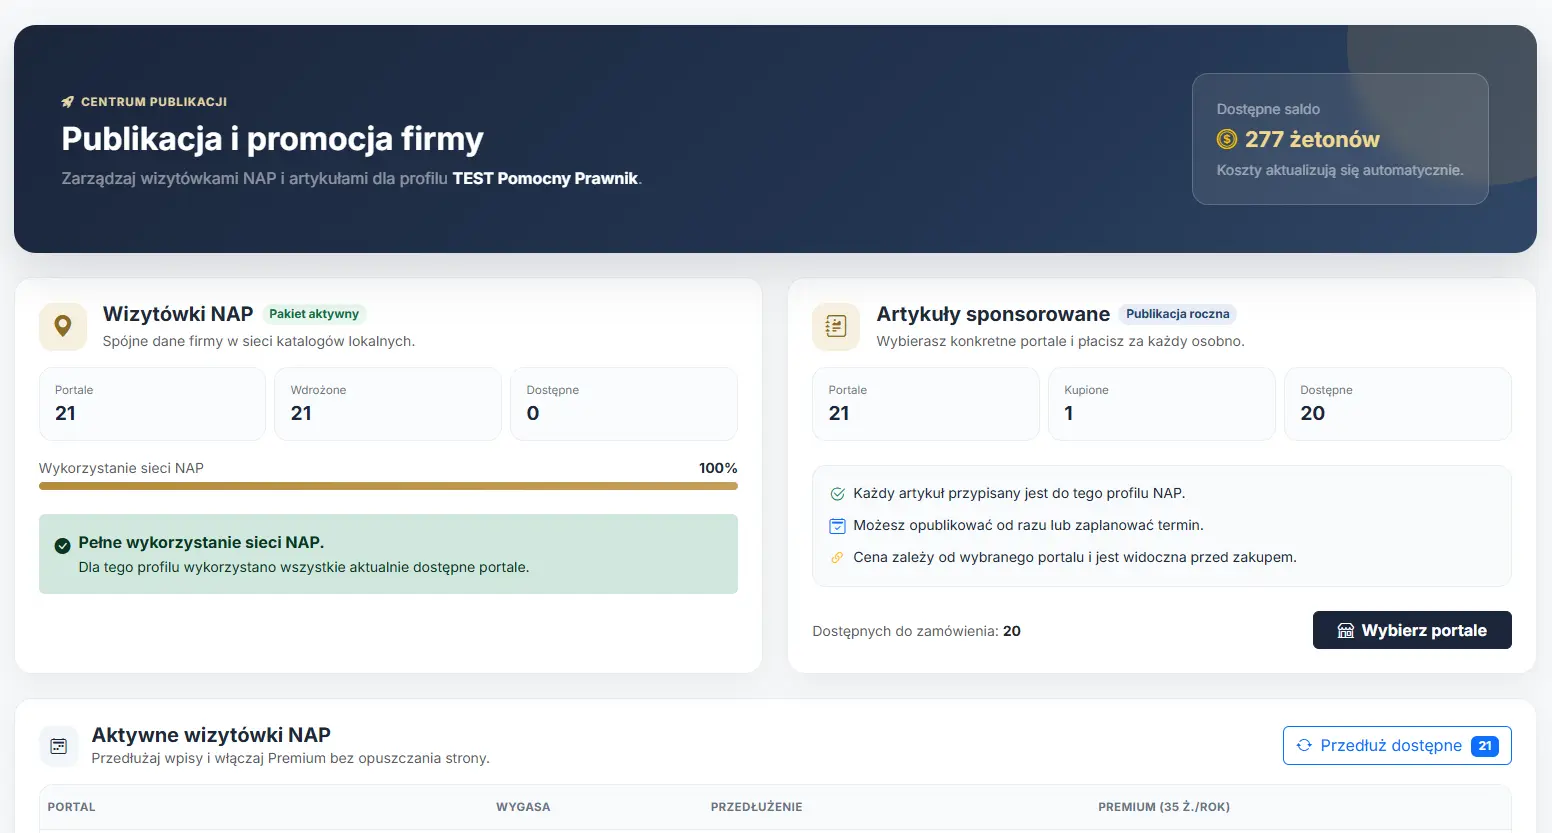Click the Dostępne 0 stat card
Screen dimensions: 1552x833
tap(624, 404)
